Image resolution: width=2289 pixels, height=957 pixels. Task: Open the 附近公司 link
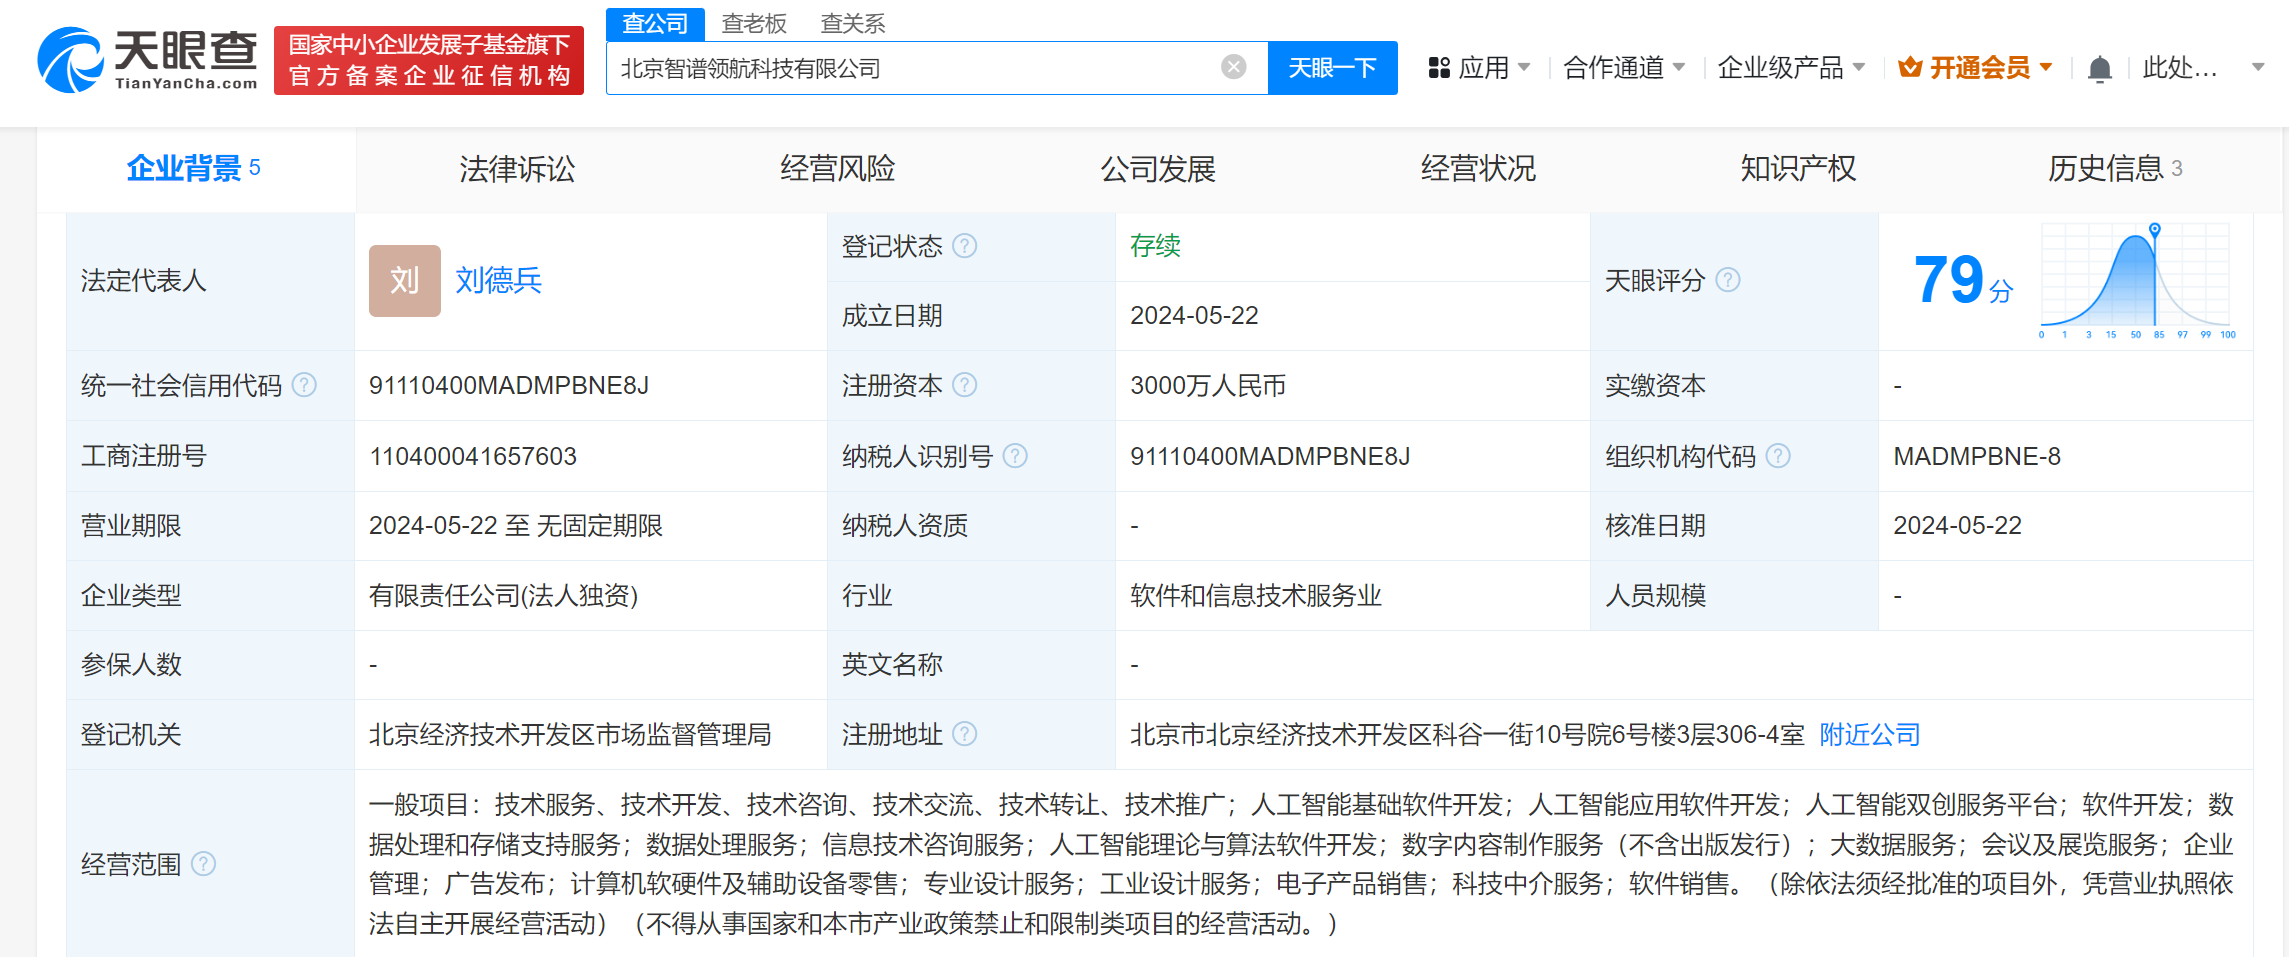tap(1869, 734)
